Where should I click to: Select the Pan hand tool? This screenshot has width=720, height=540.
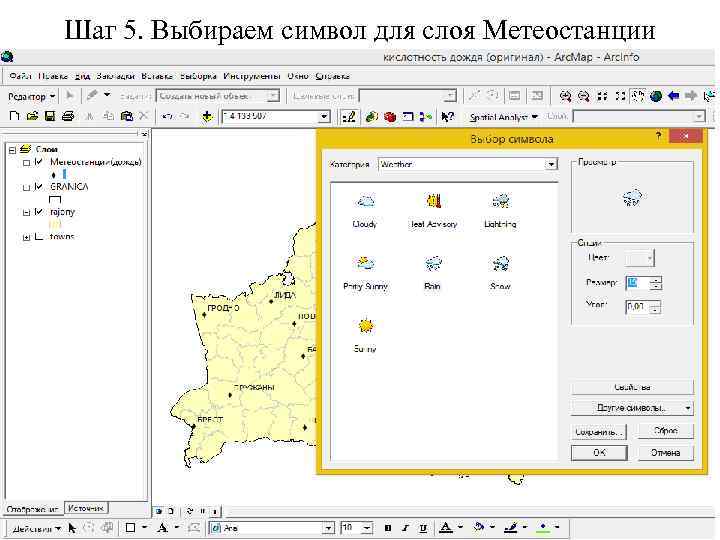(638, 96)
